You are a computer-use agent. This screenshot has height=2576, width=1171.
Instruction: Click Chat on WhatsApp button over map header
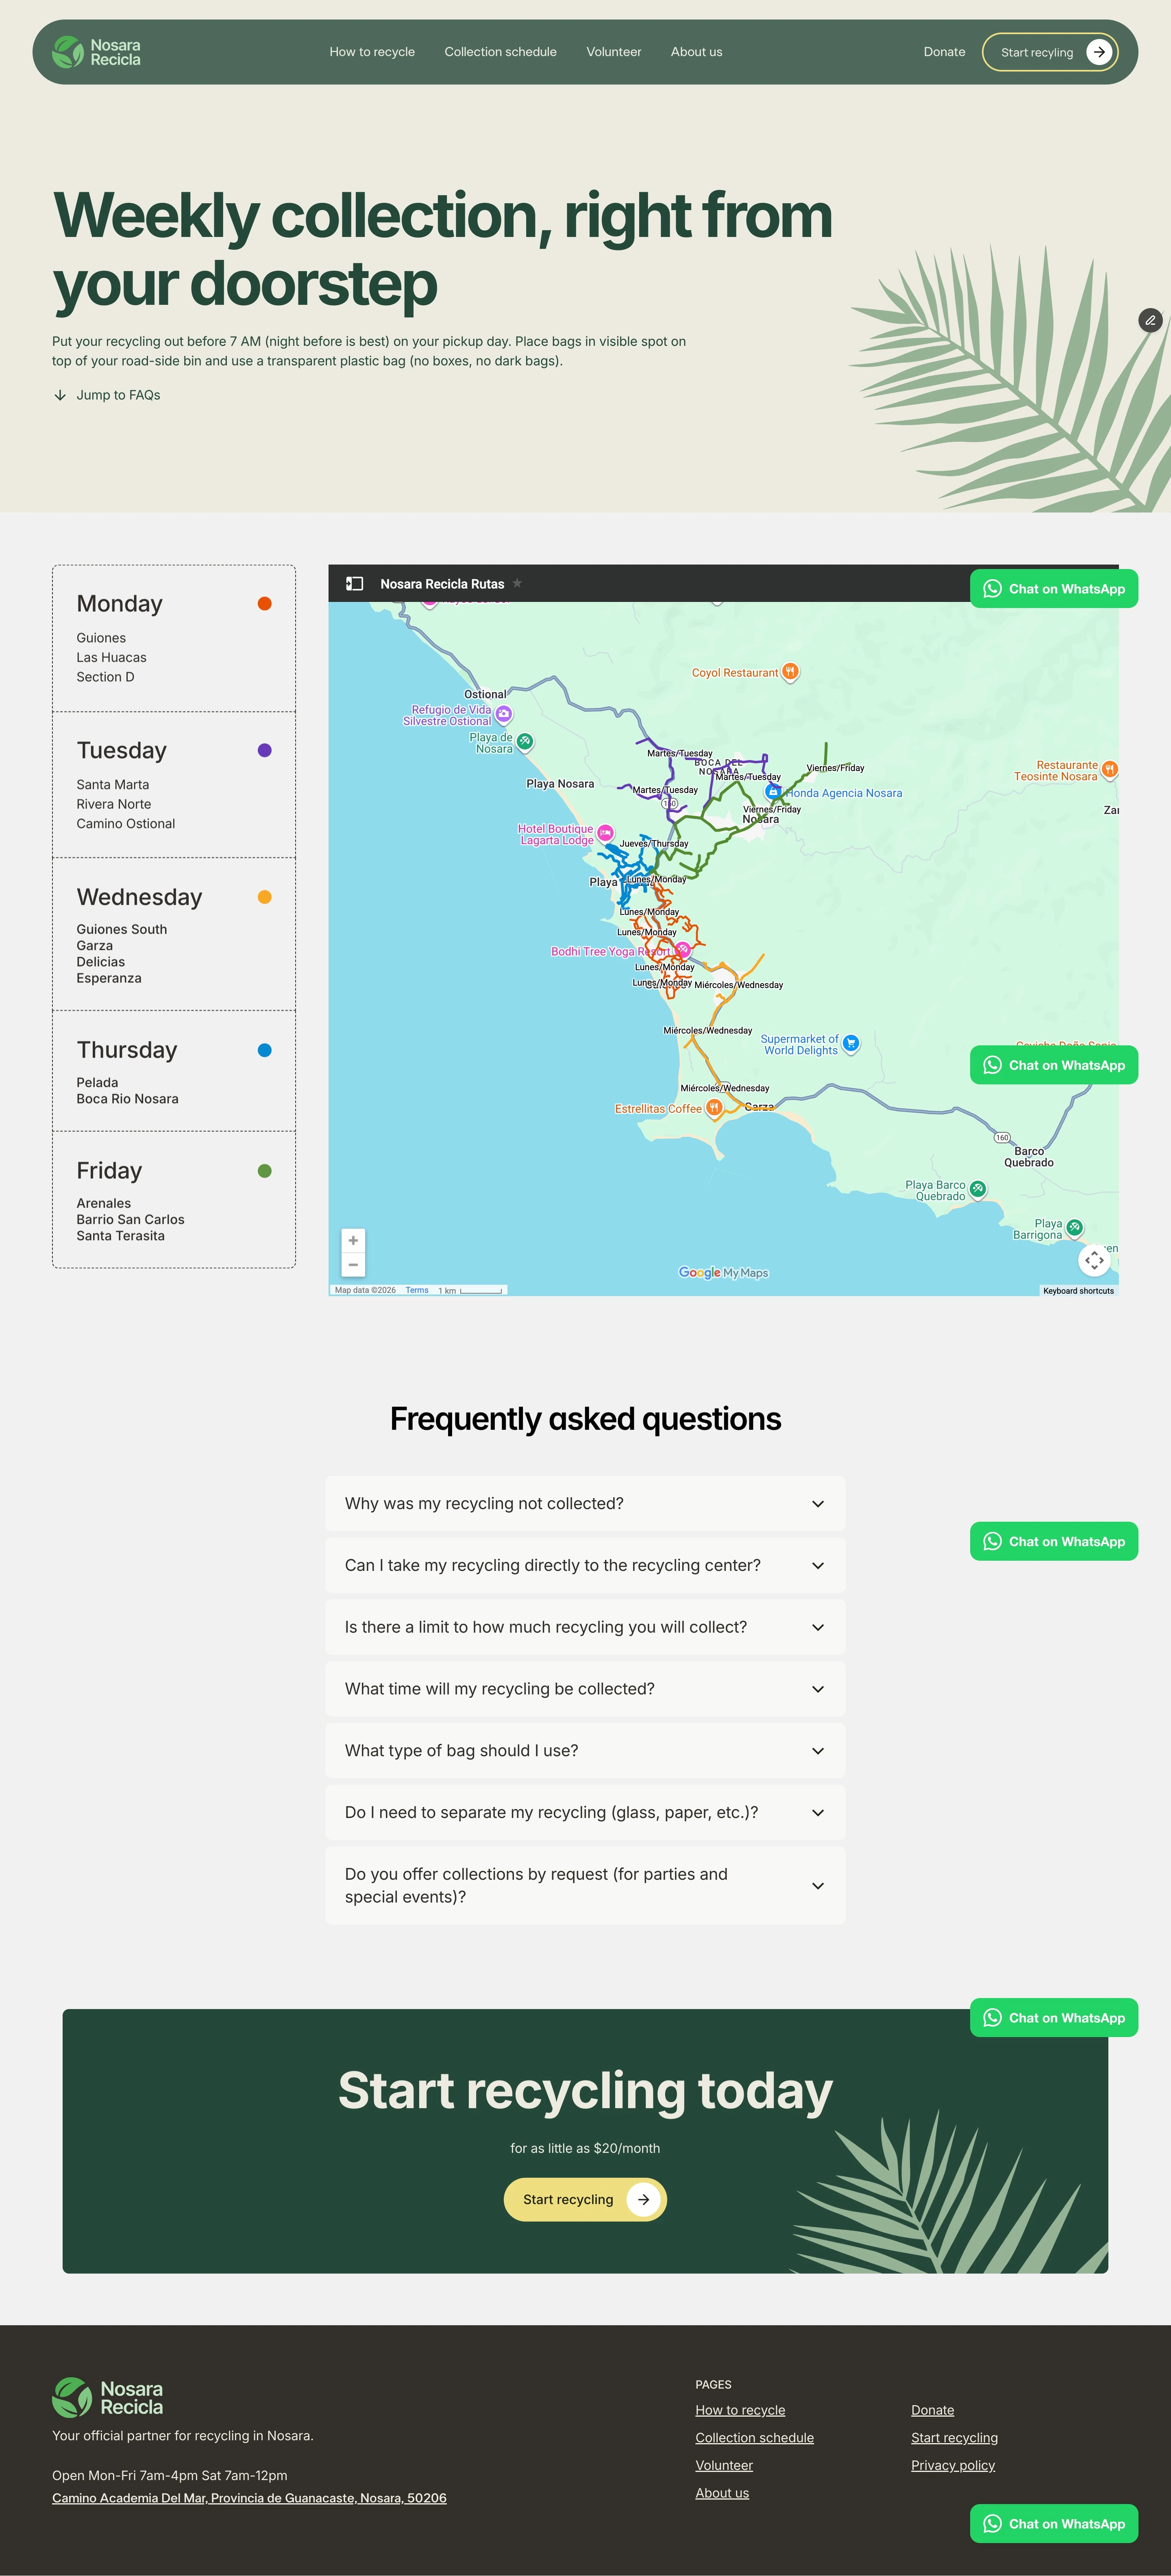pos(1053,589)
